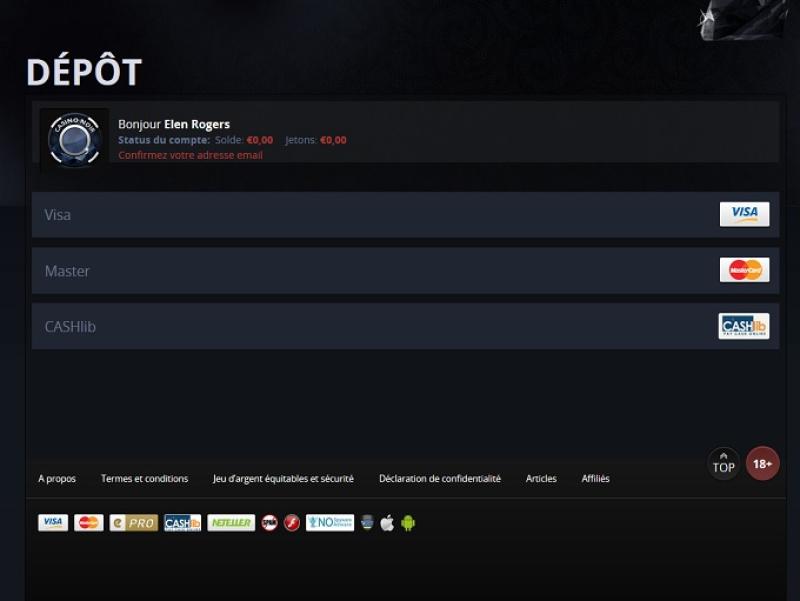The image size is (800, 601).
Task: Click the footer Neteller payment icon
Action: click(231, 523)
